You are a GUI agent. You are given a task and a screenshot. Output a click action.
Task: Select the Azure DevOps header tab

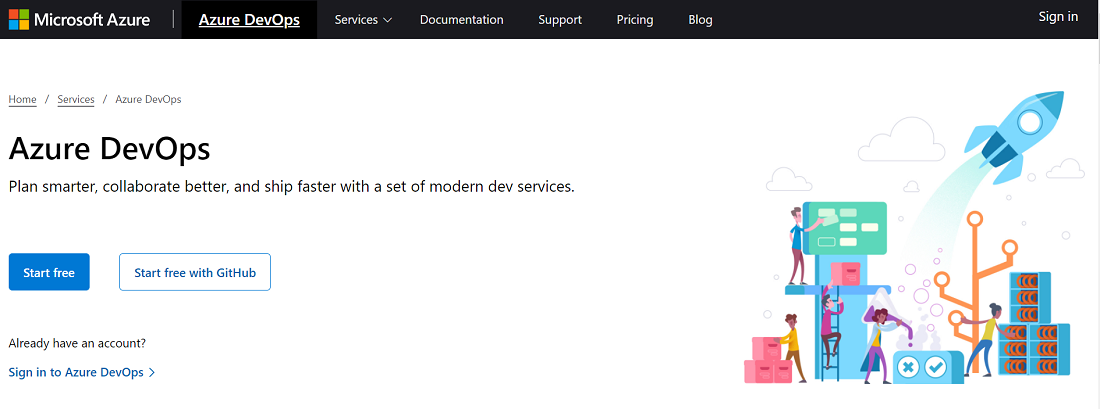coord(249,19)
